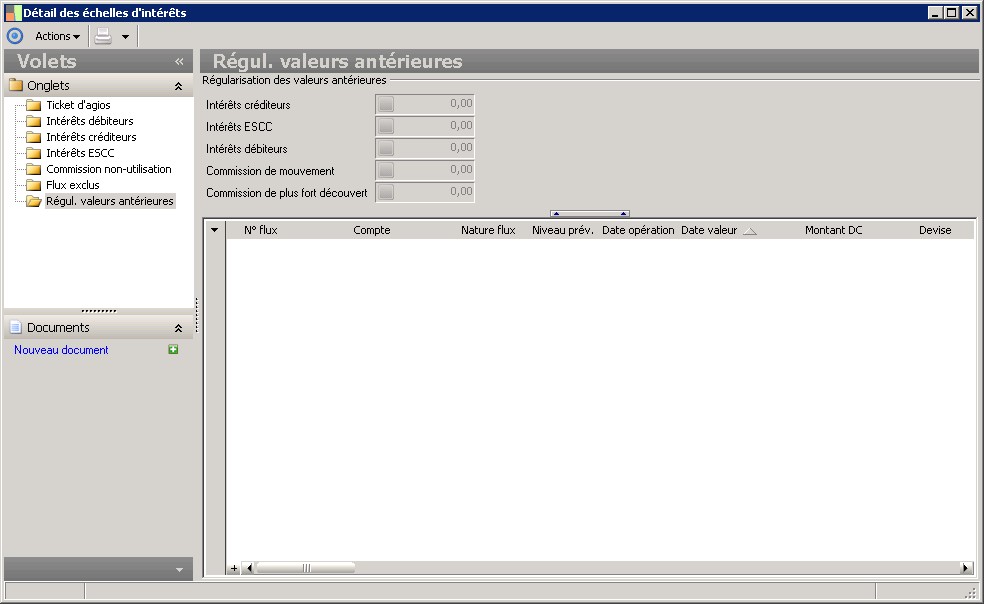Select Intérêts ESCC in the Onglets tree
This screenshot has width=984, height=604.
point(80,153)
